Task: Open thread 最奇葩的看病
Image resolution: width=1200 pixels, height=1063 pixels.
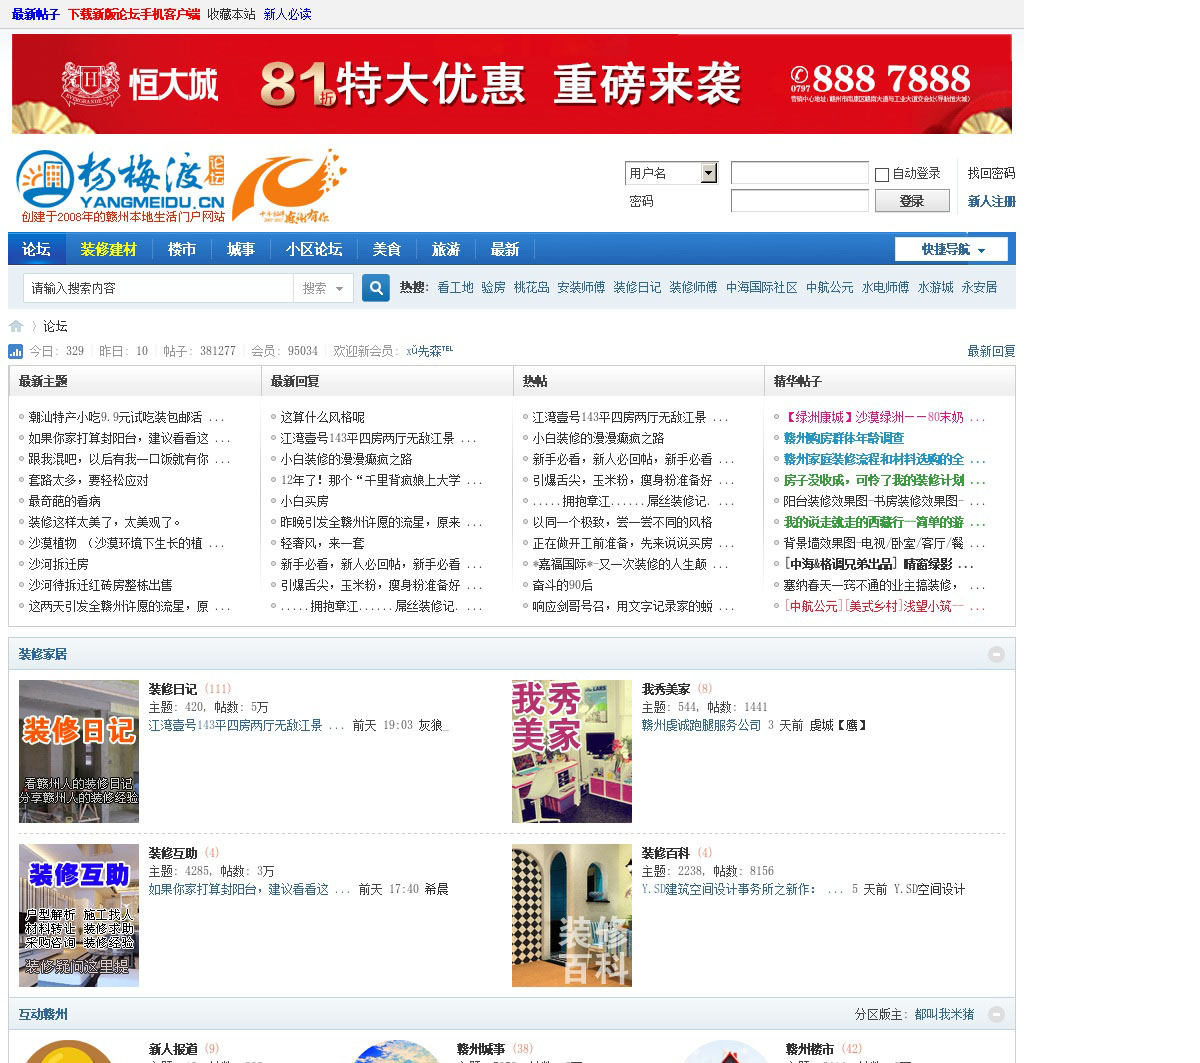Action: point(64,501)
